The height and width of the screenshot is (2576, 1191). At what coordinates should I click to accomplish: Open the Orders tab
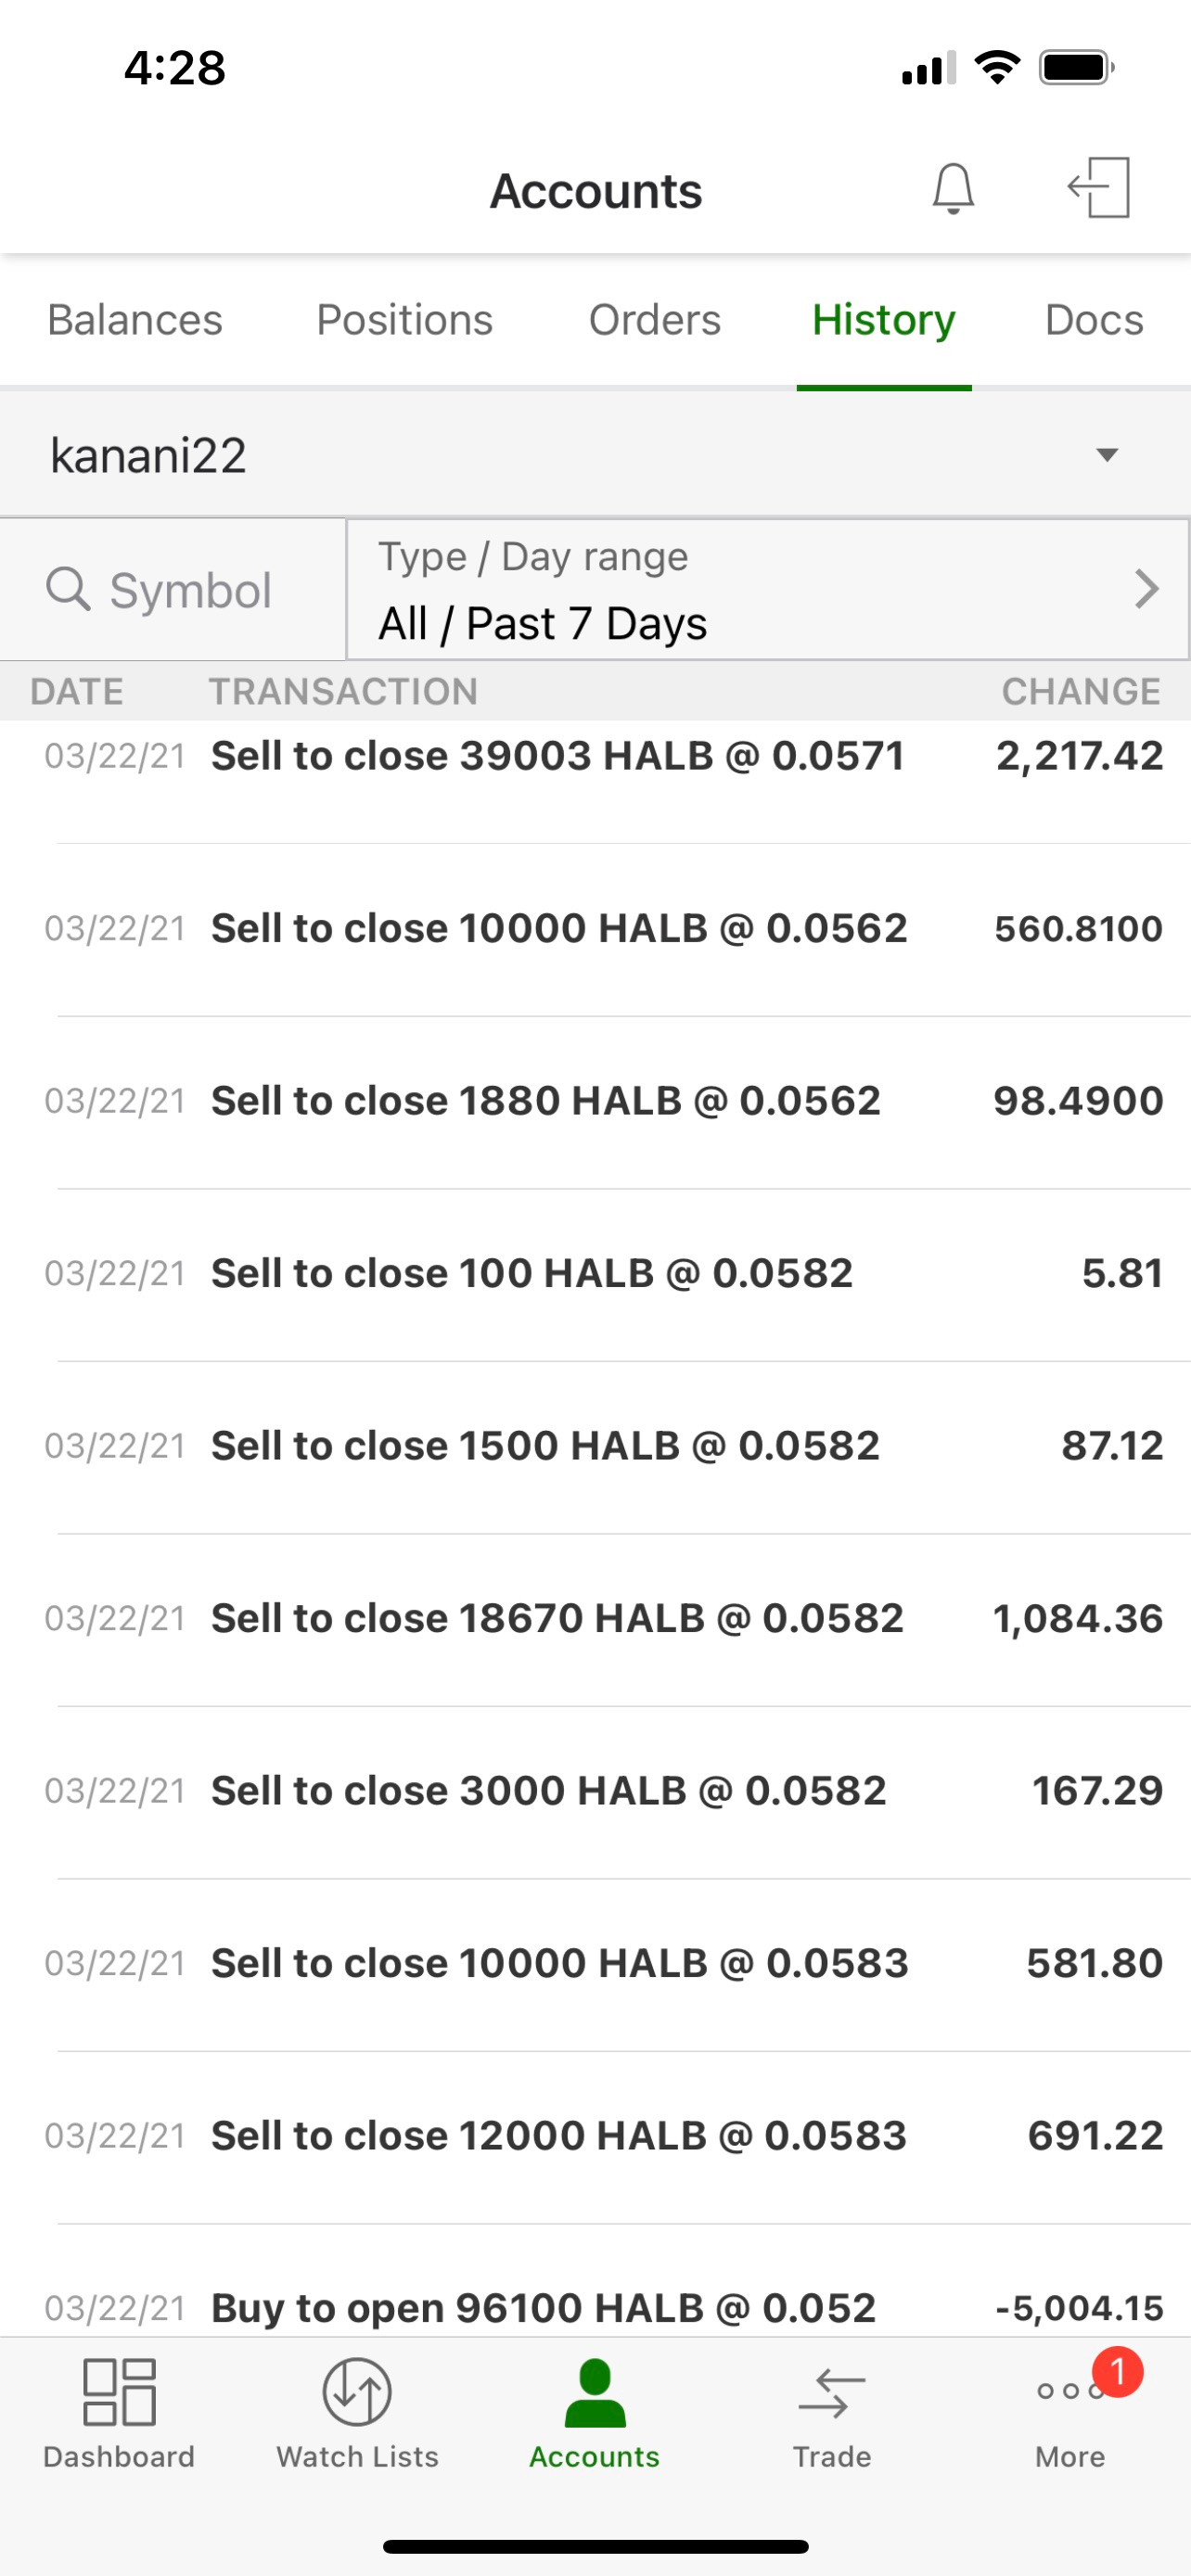point(654,320)
